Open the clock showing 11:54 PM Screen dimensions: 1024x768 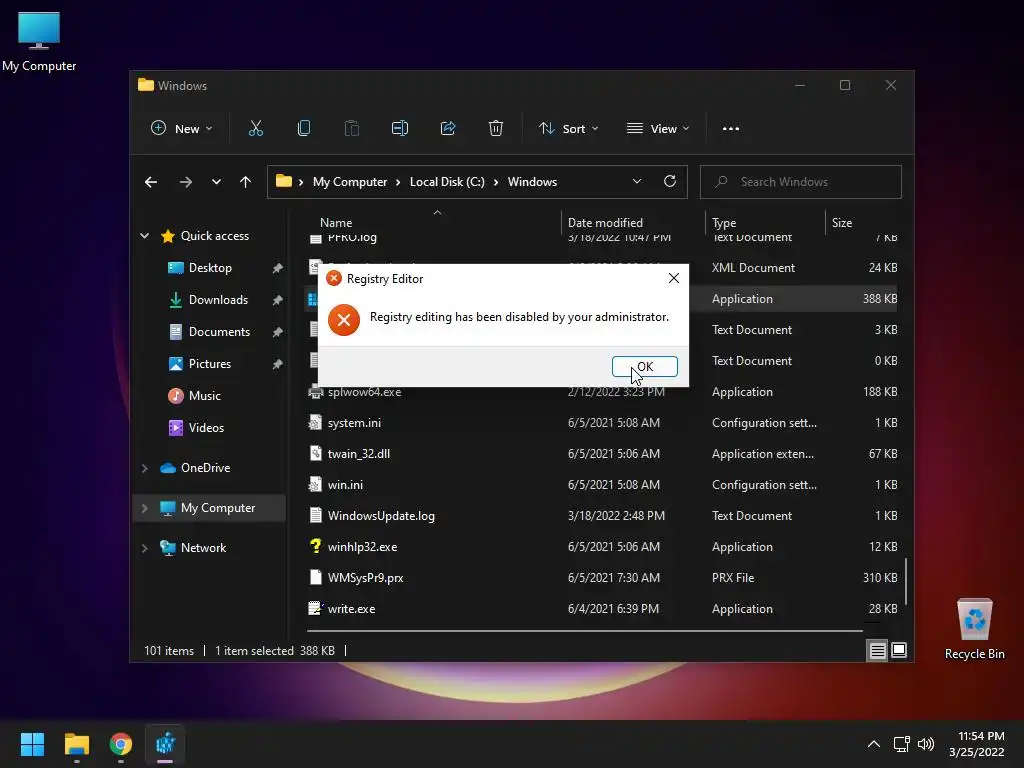[x=976, y=744]
